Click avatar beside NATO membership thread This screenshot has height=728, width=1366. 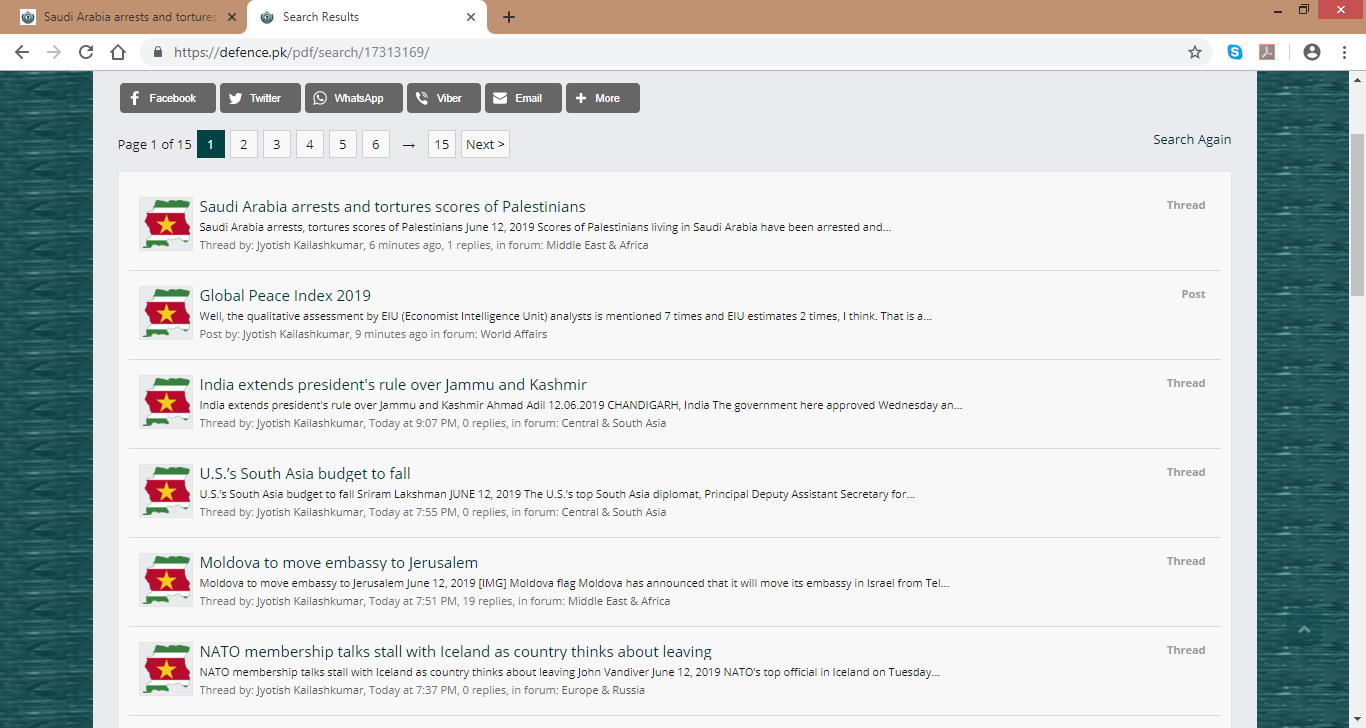(166, 669)
